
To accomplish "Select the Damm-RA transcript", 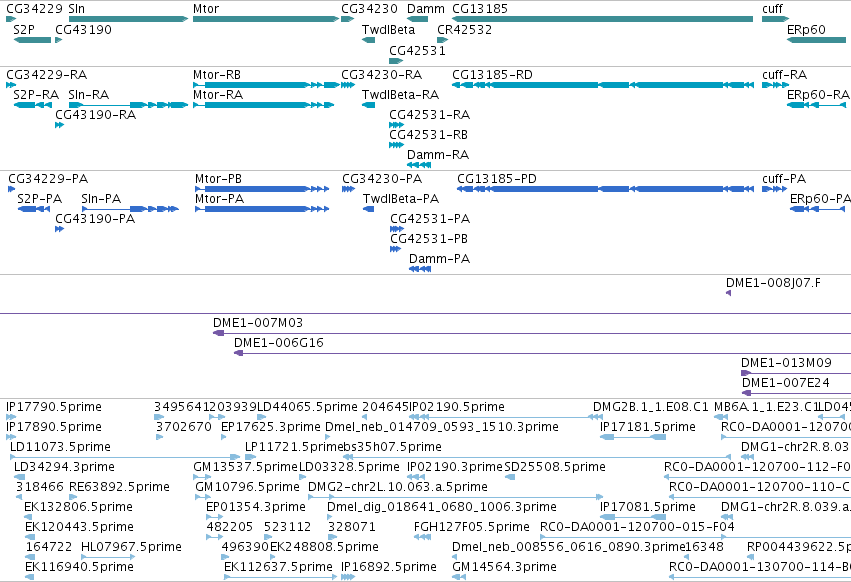I will coord(419,165).
